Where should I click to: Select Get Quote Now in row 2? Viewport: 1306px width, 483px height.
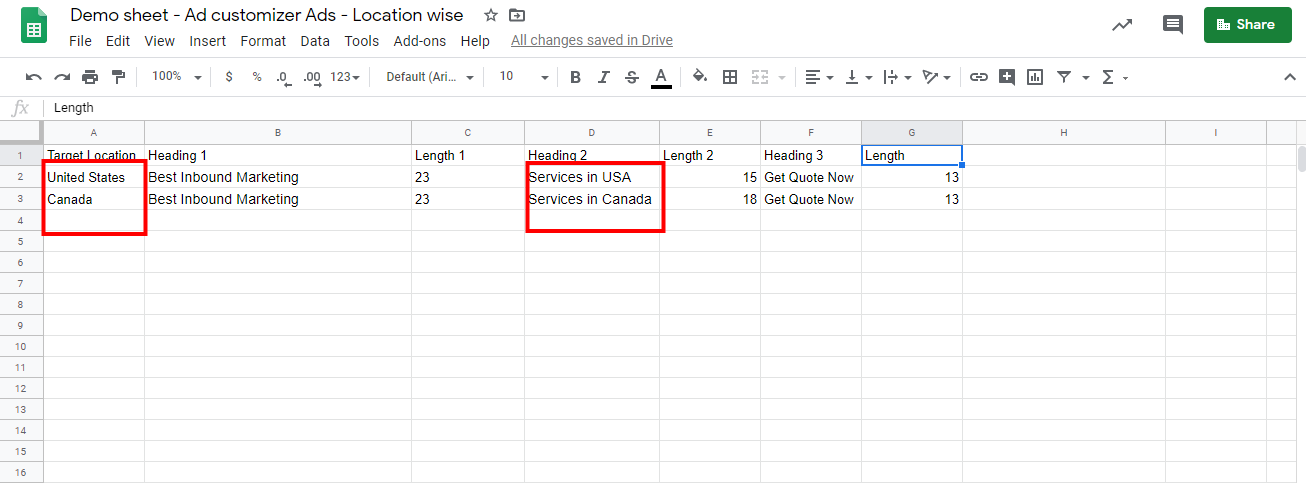click(x=810, y=177)
